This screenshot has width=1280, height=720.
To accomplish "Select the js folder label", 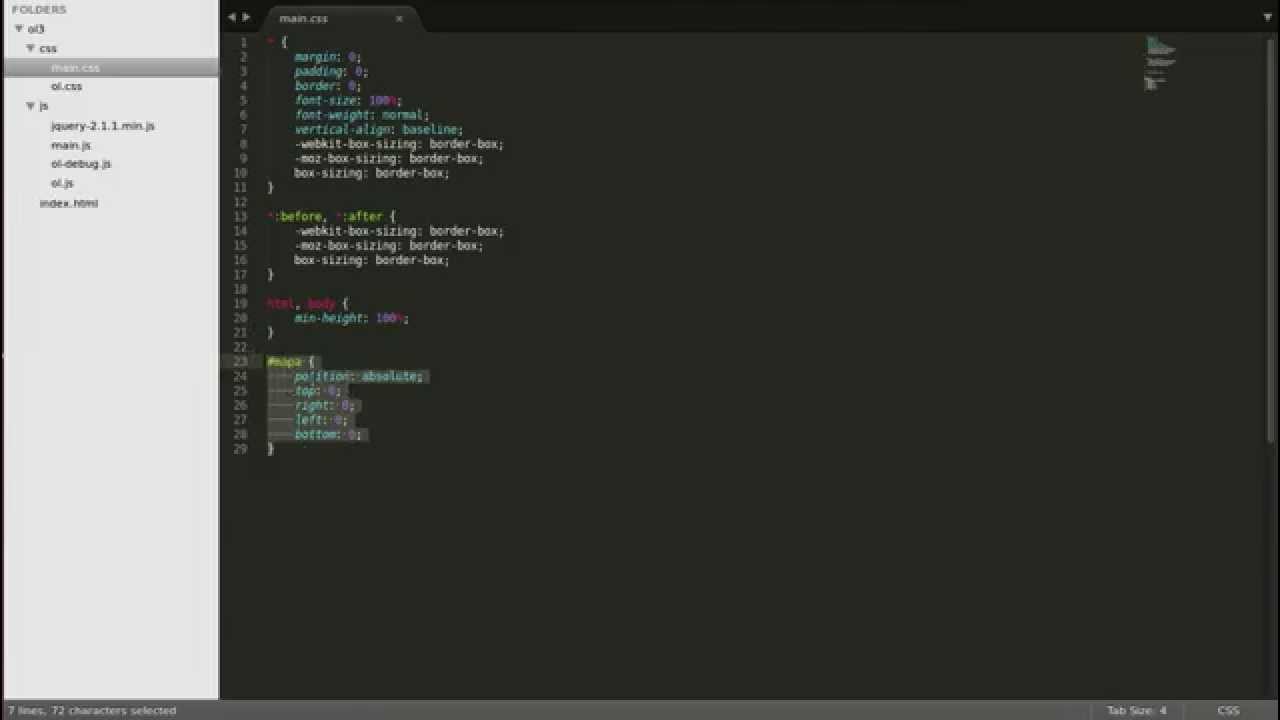I will 44,105.
